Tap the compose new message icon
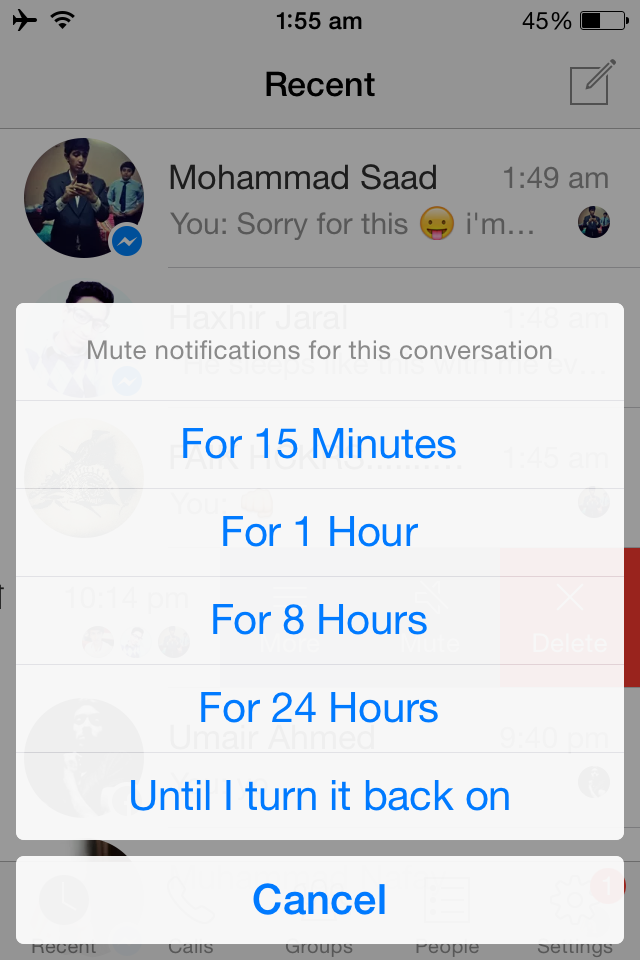This screenshot has width=640, height=960. 592,82
